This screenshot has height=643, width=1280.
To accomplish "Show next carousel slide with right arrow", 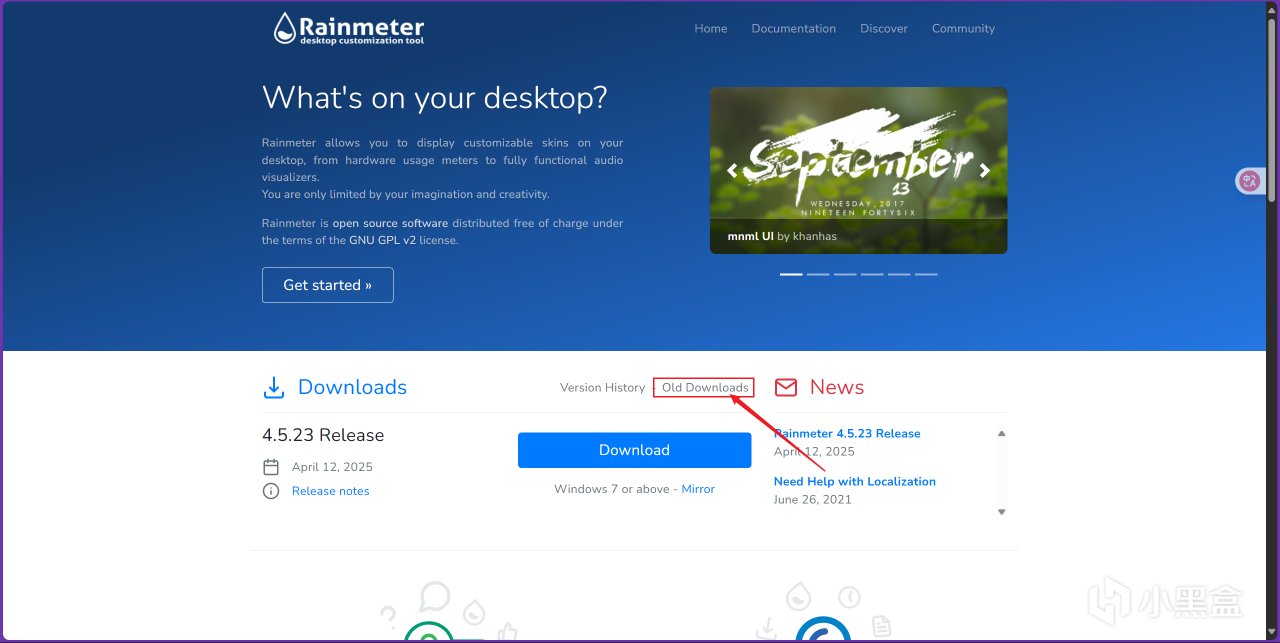I will click(x=985, y=170).
